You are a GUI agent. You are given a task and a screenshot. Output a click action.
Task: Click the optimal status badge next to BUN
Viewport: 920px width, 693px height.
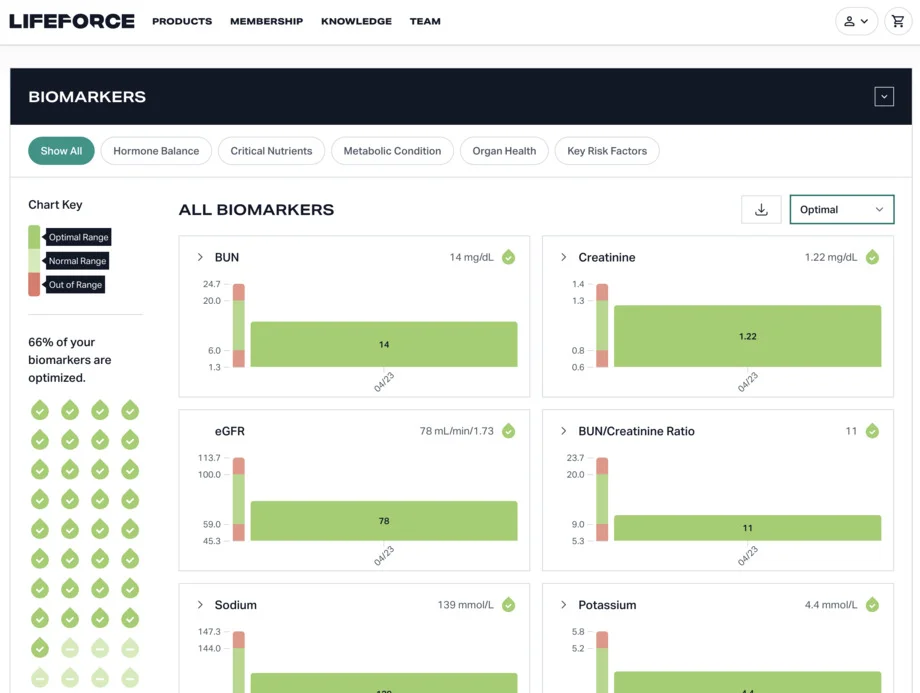[508, 257]
